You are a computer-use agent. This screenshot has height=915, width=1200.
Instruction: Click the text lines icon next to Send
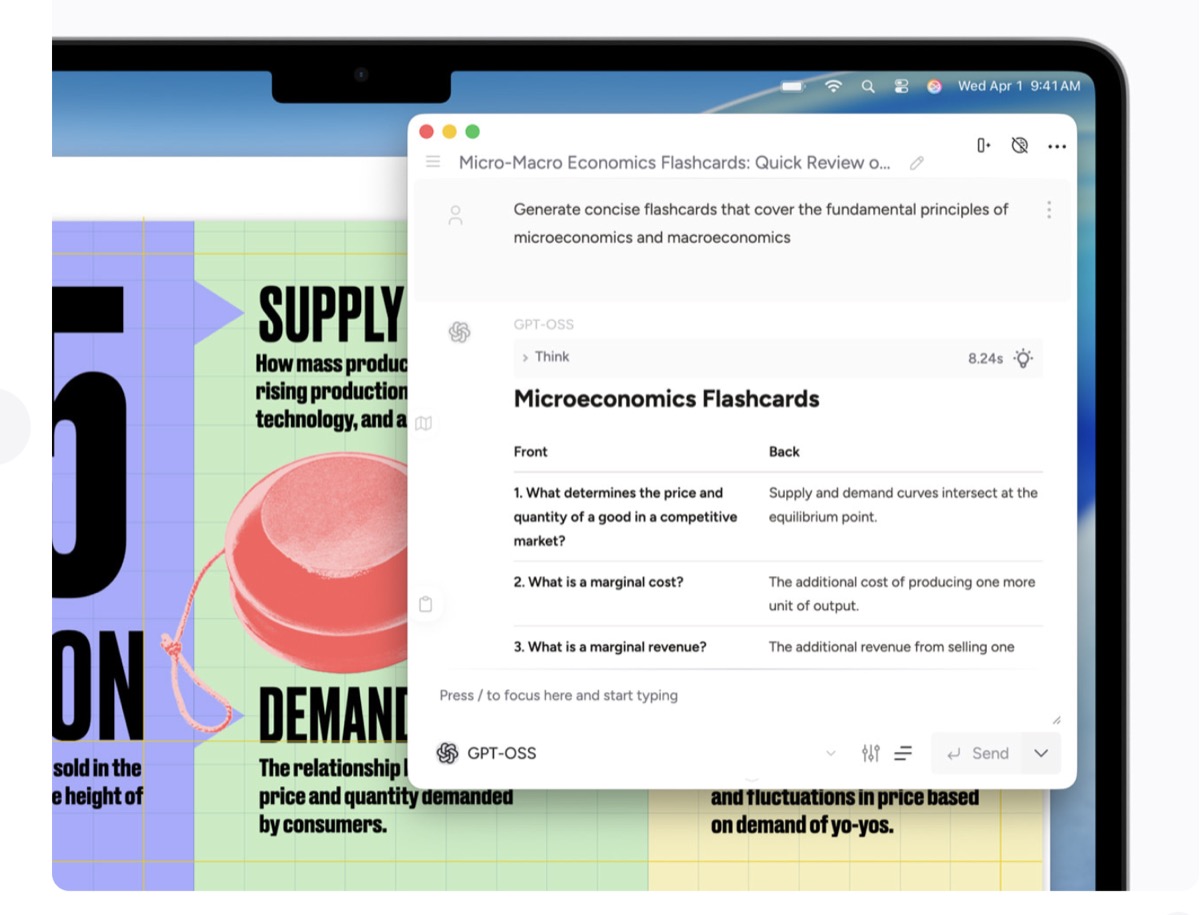(x=903, y=753)
